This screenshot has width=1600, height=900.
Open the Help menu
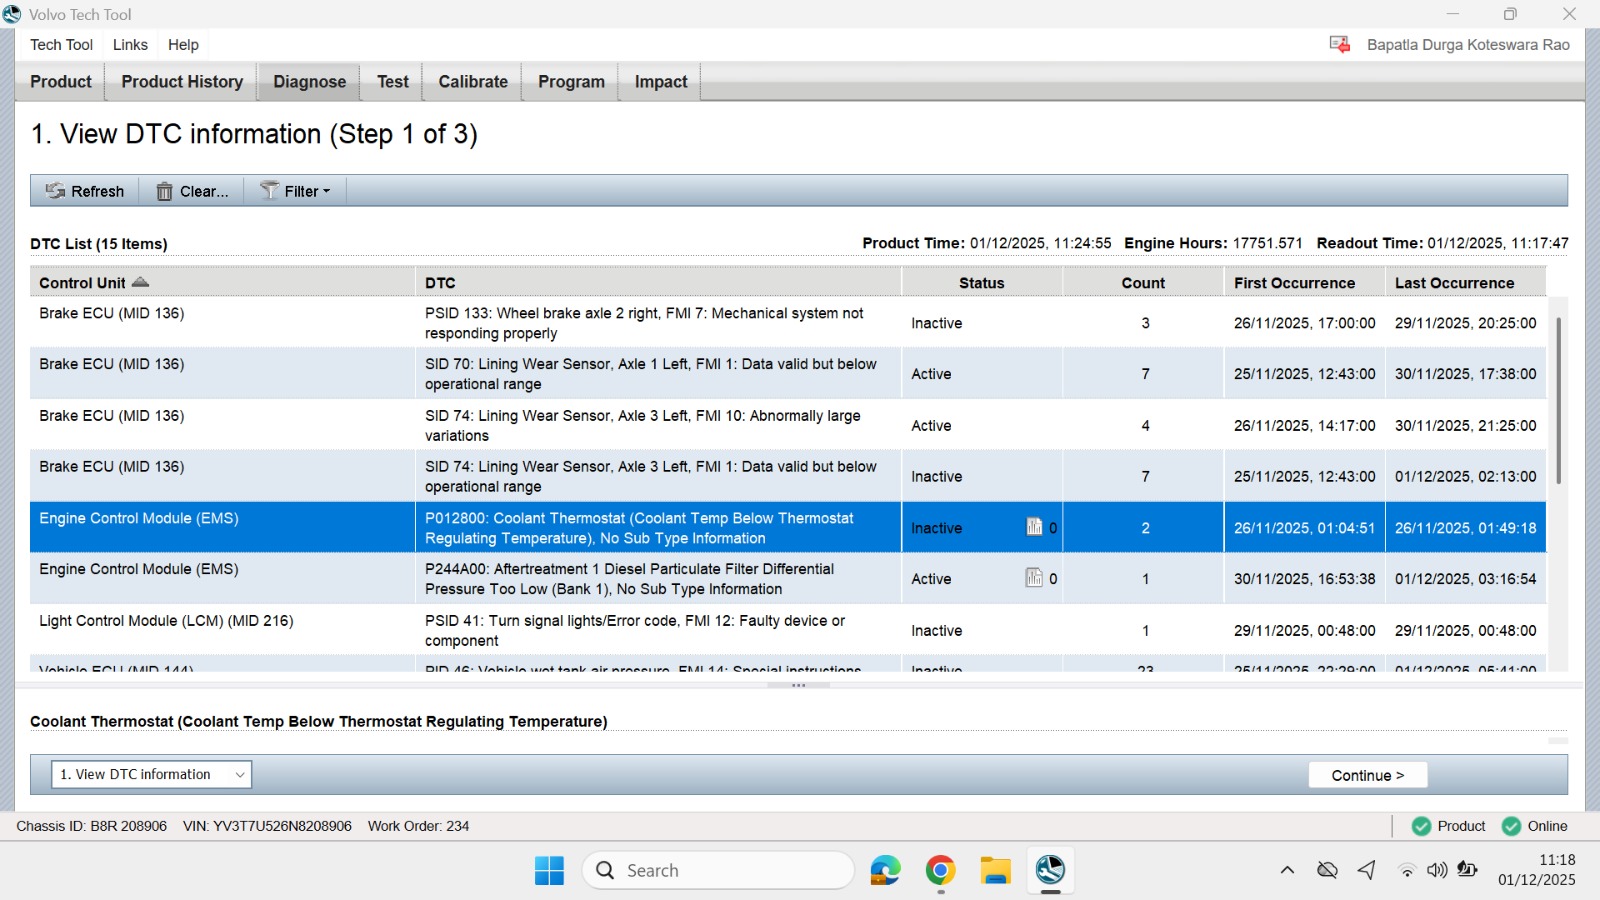(183, 45)
